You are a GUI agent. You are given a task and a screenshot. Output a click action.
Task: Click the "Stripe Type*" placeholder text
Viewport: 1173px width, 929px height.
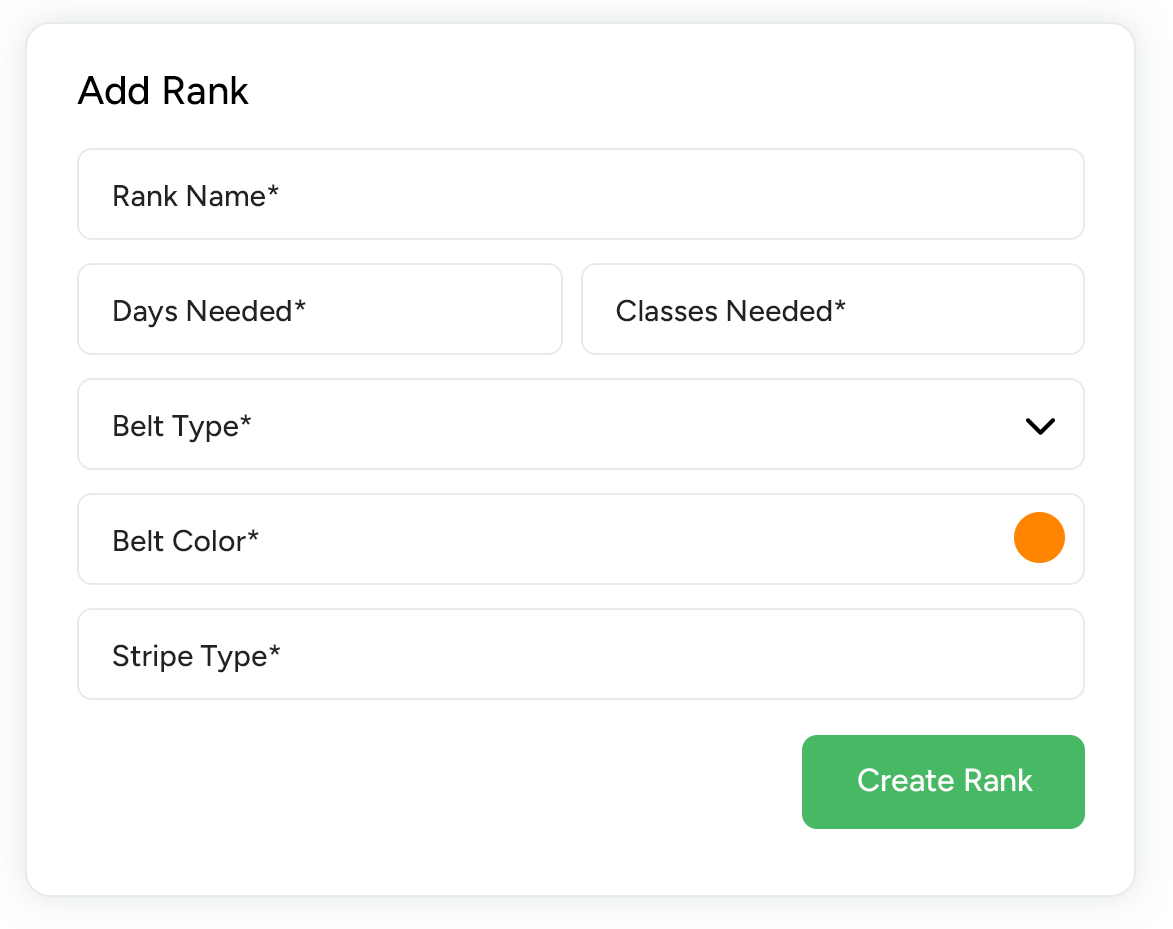coord(196,656)
